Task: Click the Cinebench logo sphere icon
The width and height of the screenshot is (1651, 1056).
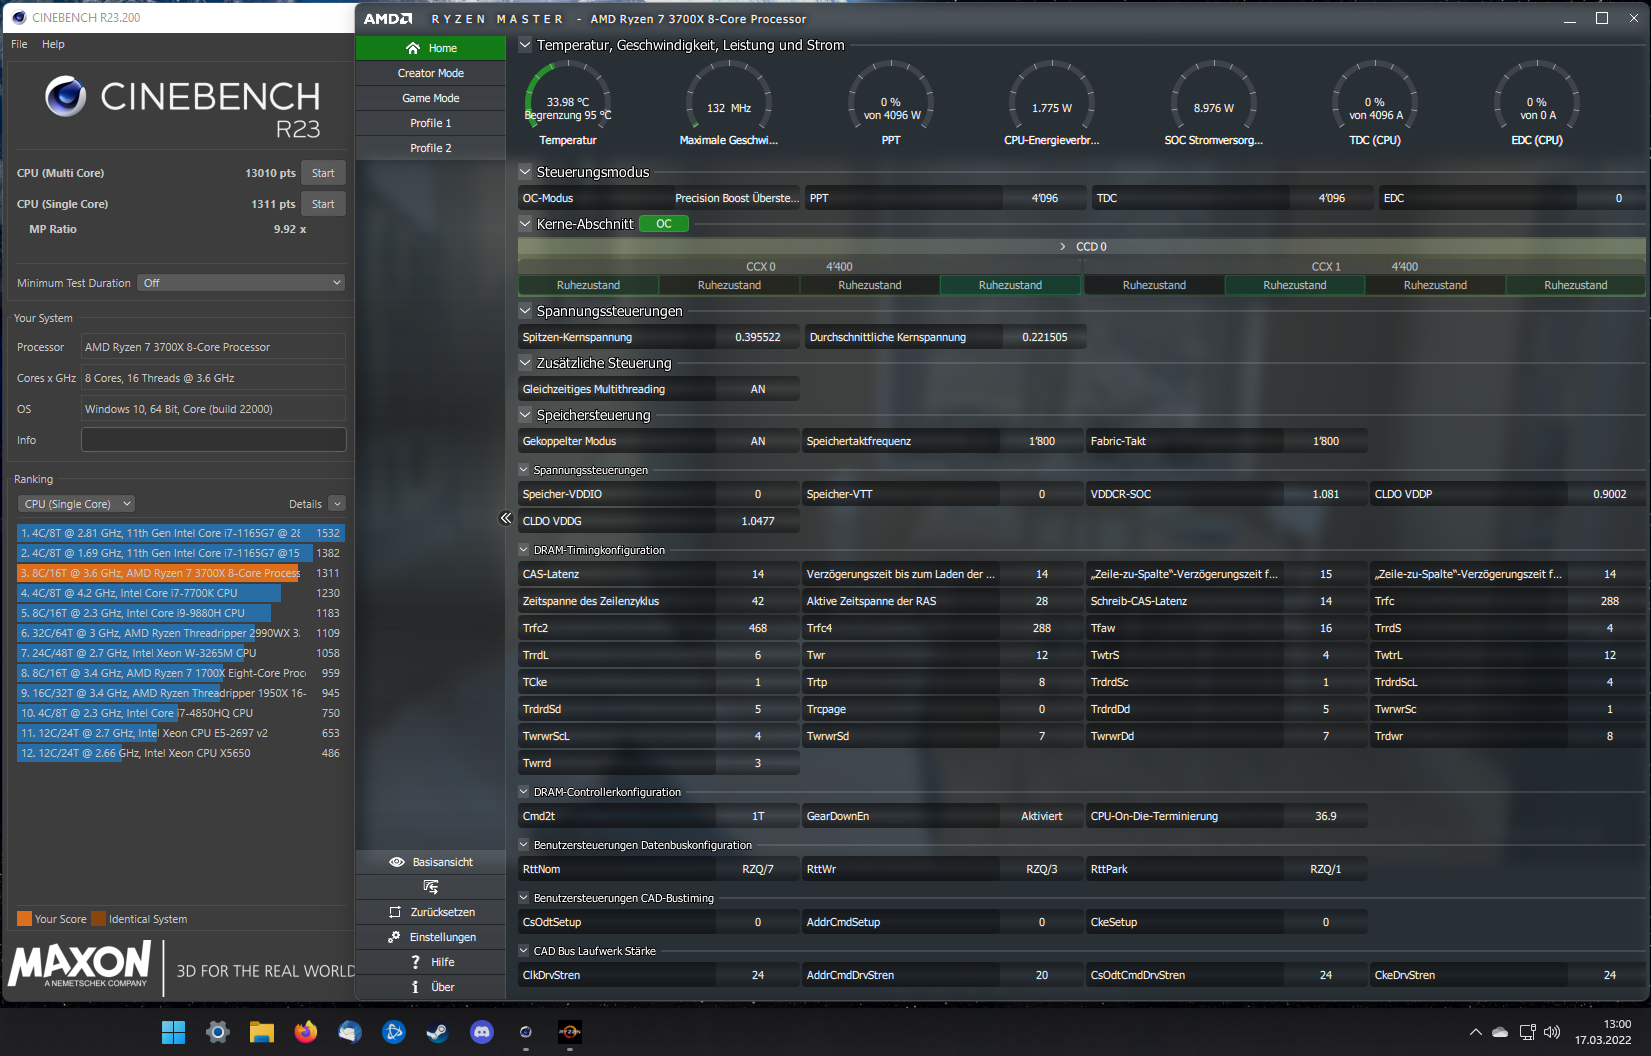Action: pyautogui.click(x=66, y=96)
